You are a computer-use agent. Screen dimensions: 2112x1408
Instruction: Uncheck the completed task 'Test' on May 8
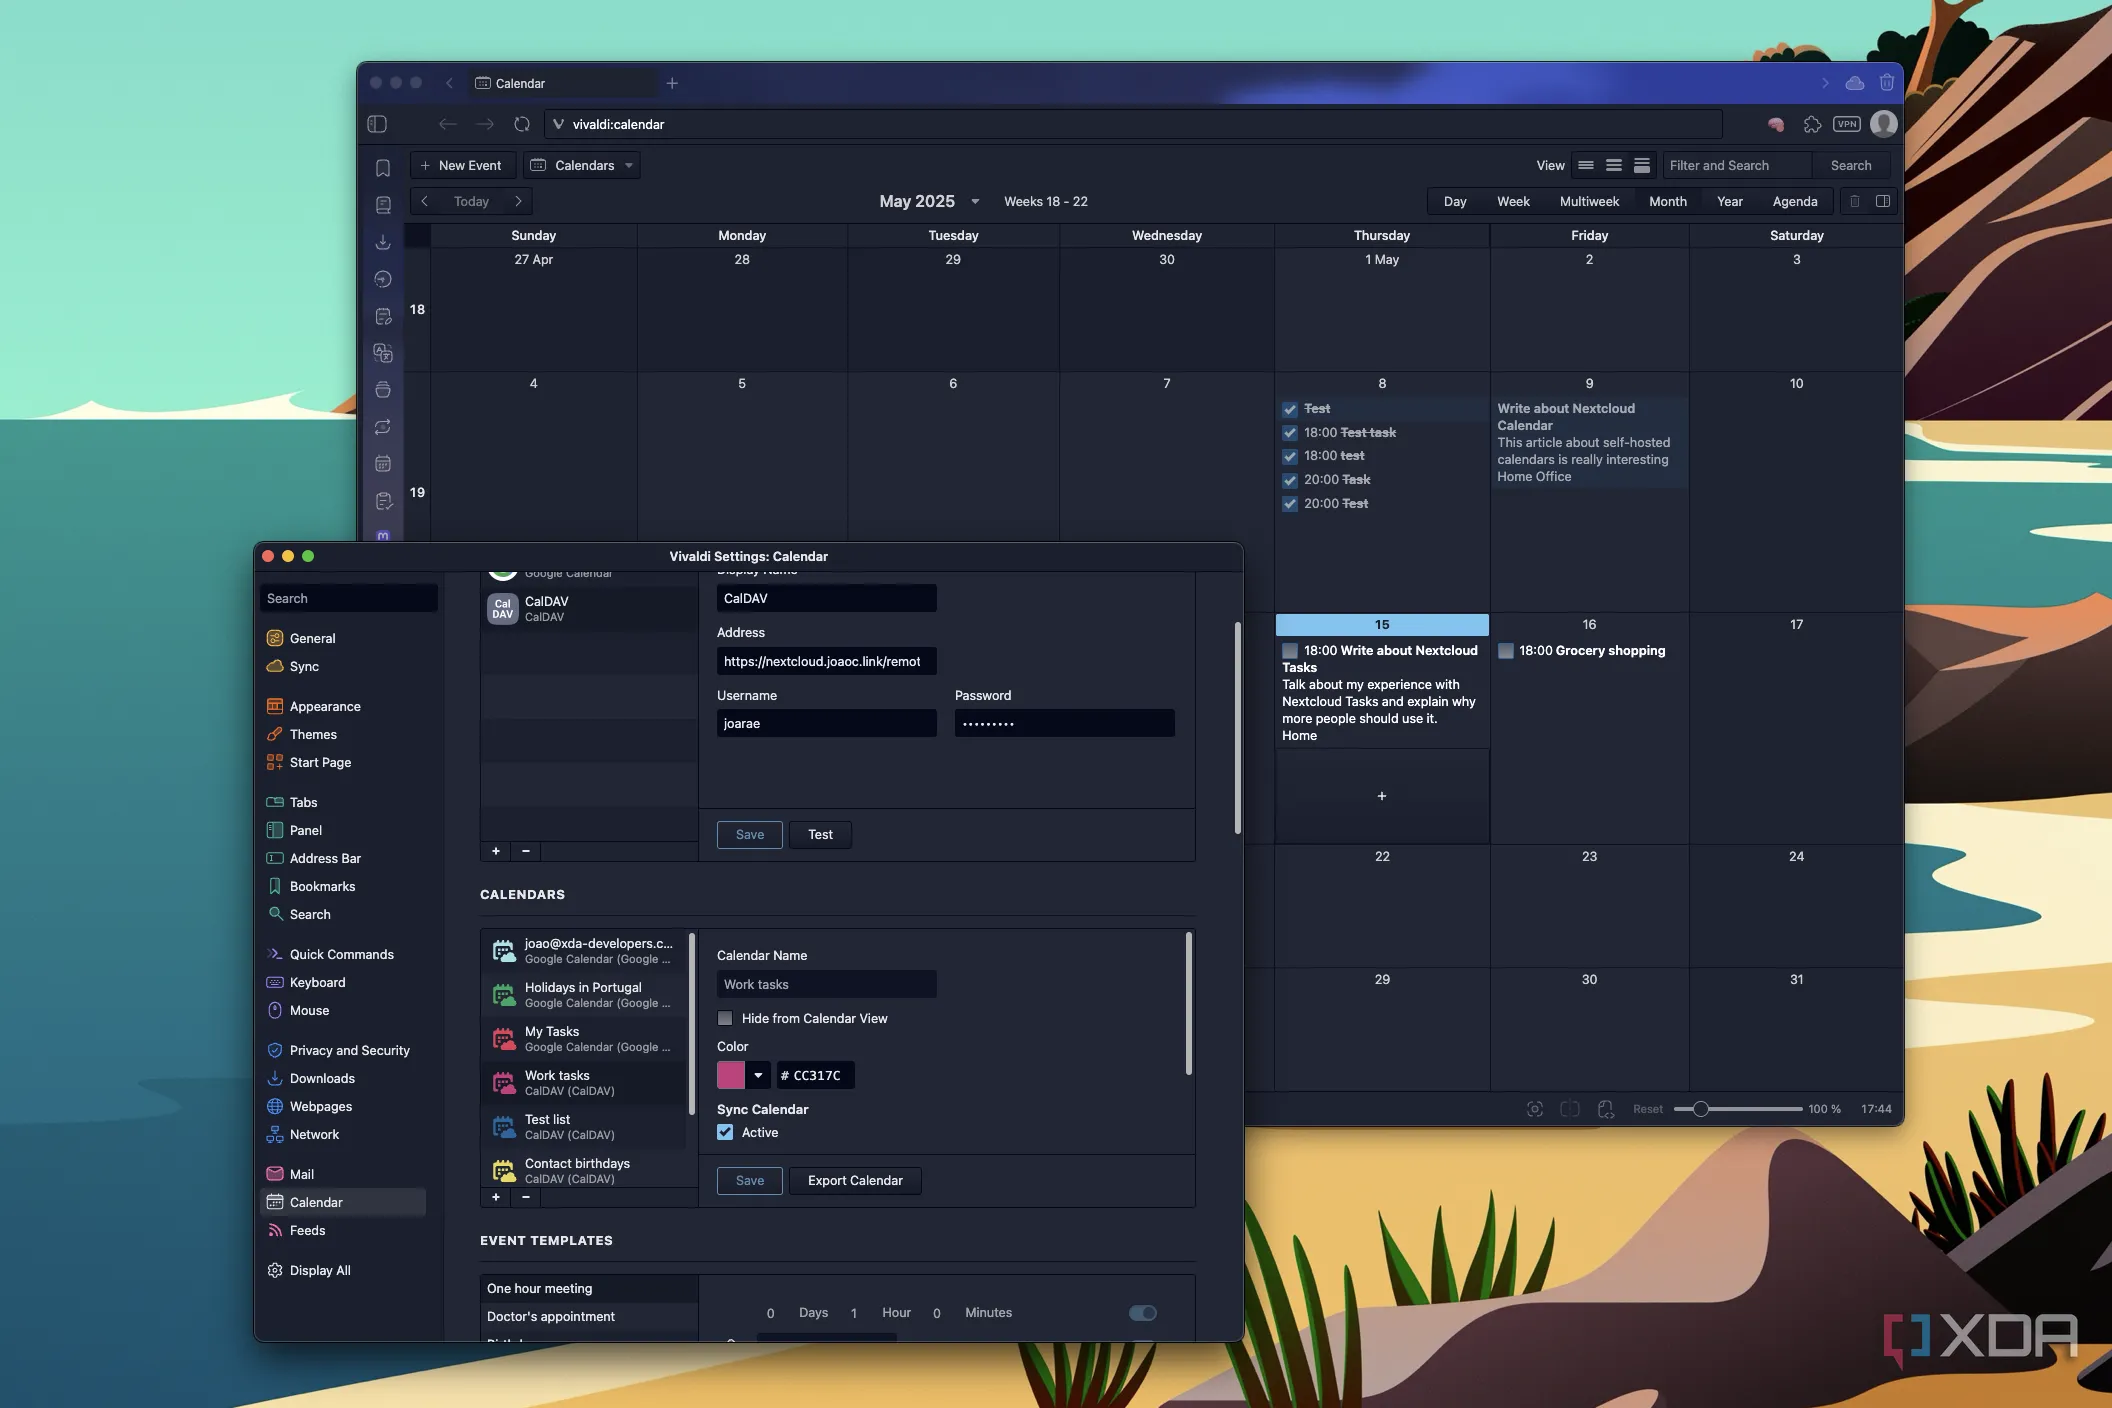pyautogui.click(x=1290, y=409)
